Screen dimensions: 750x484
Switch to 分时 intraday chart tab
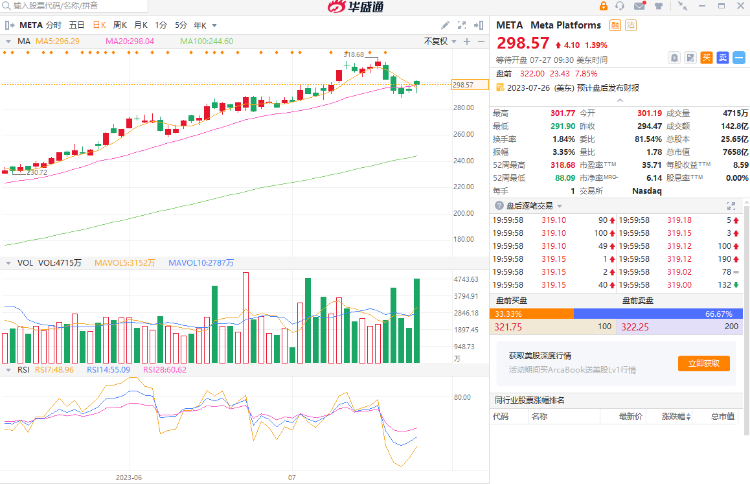pos(53,23)
